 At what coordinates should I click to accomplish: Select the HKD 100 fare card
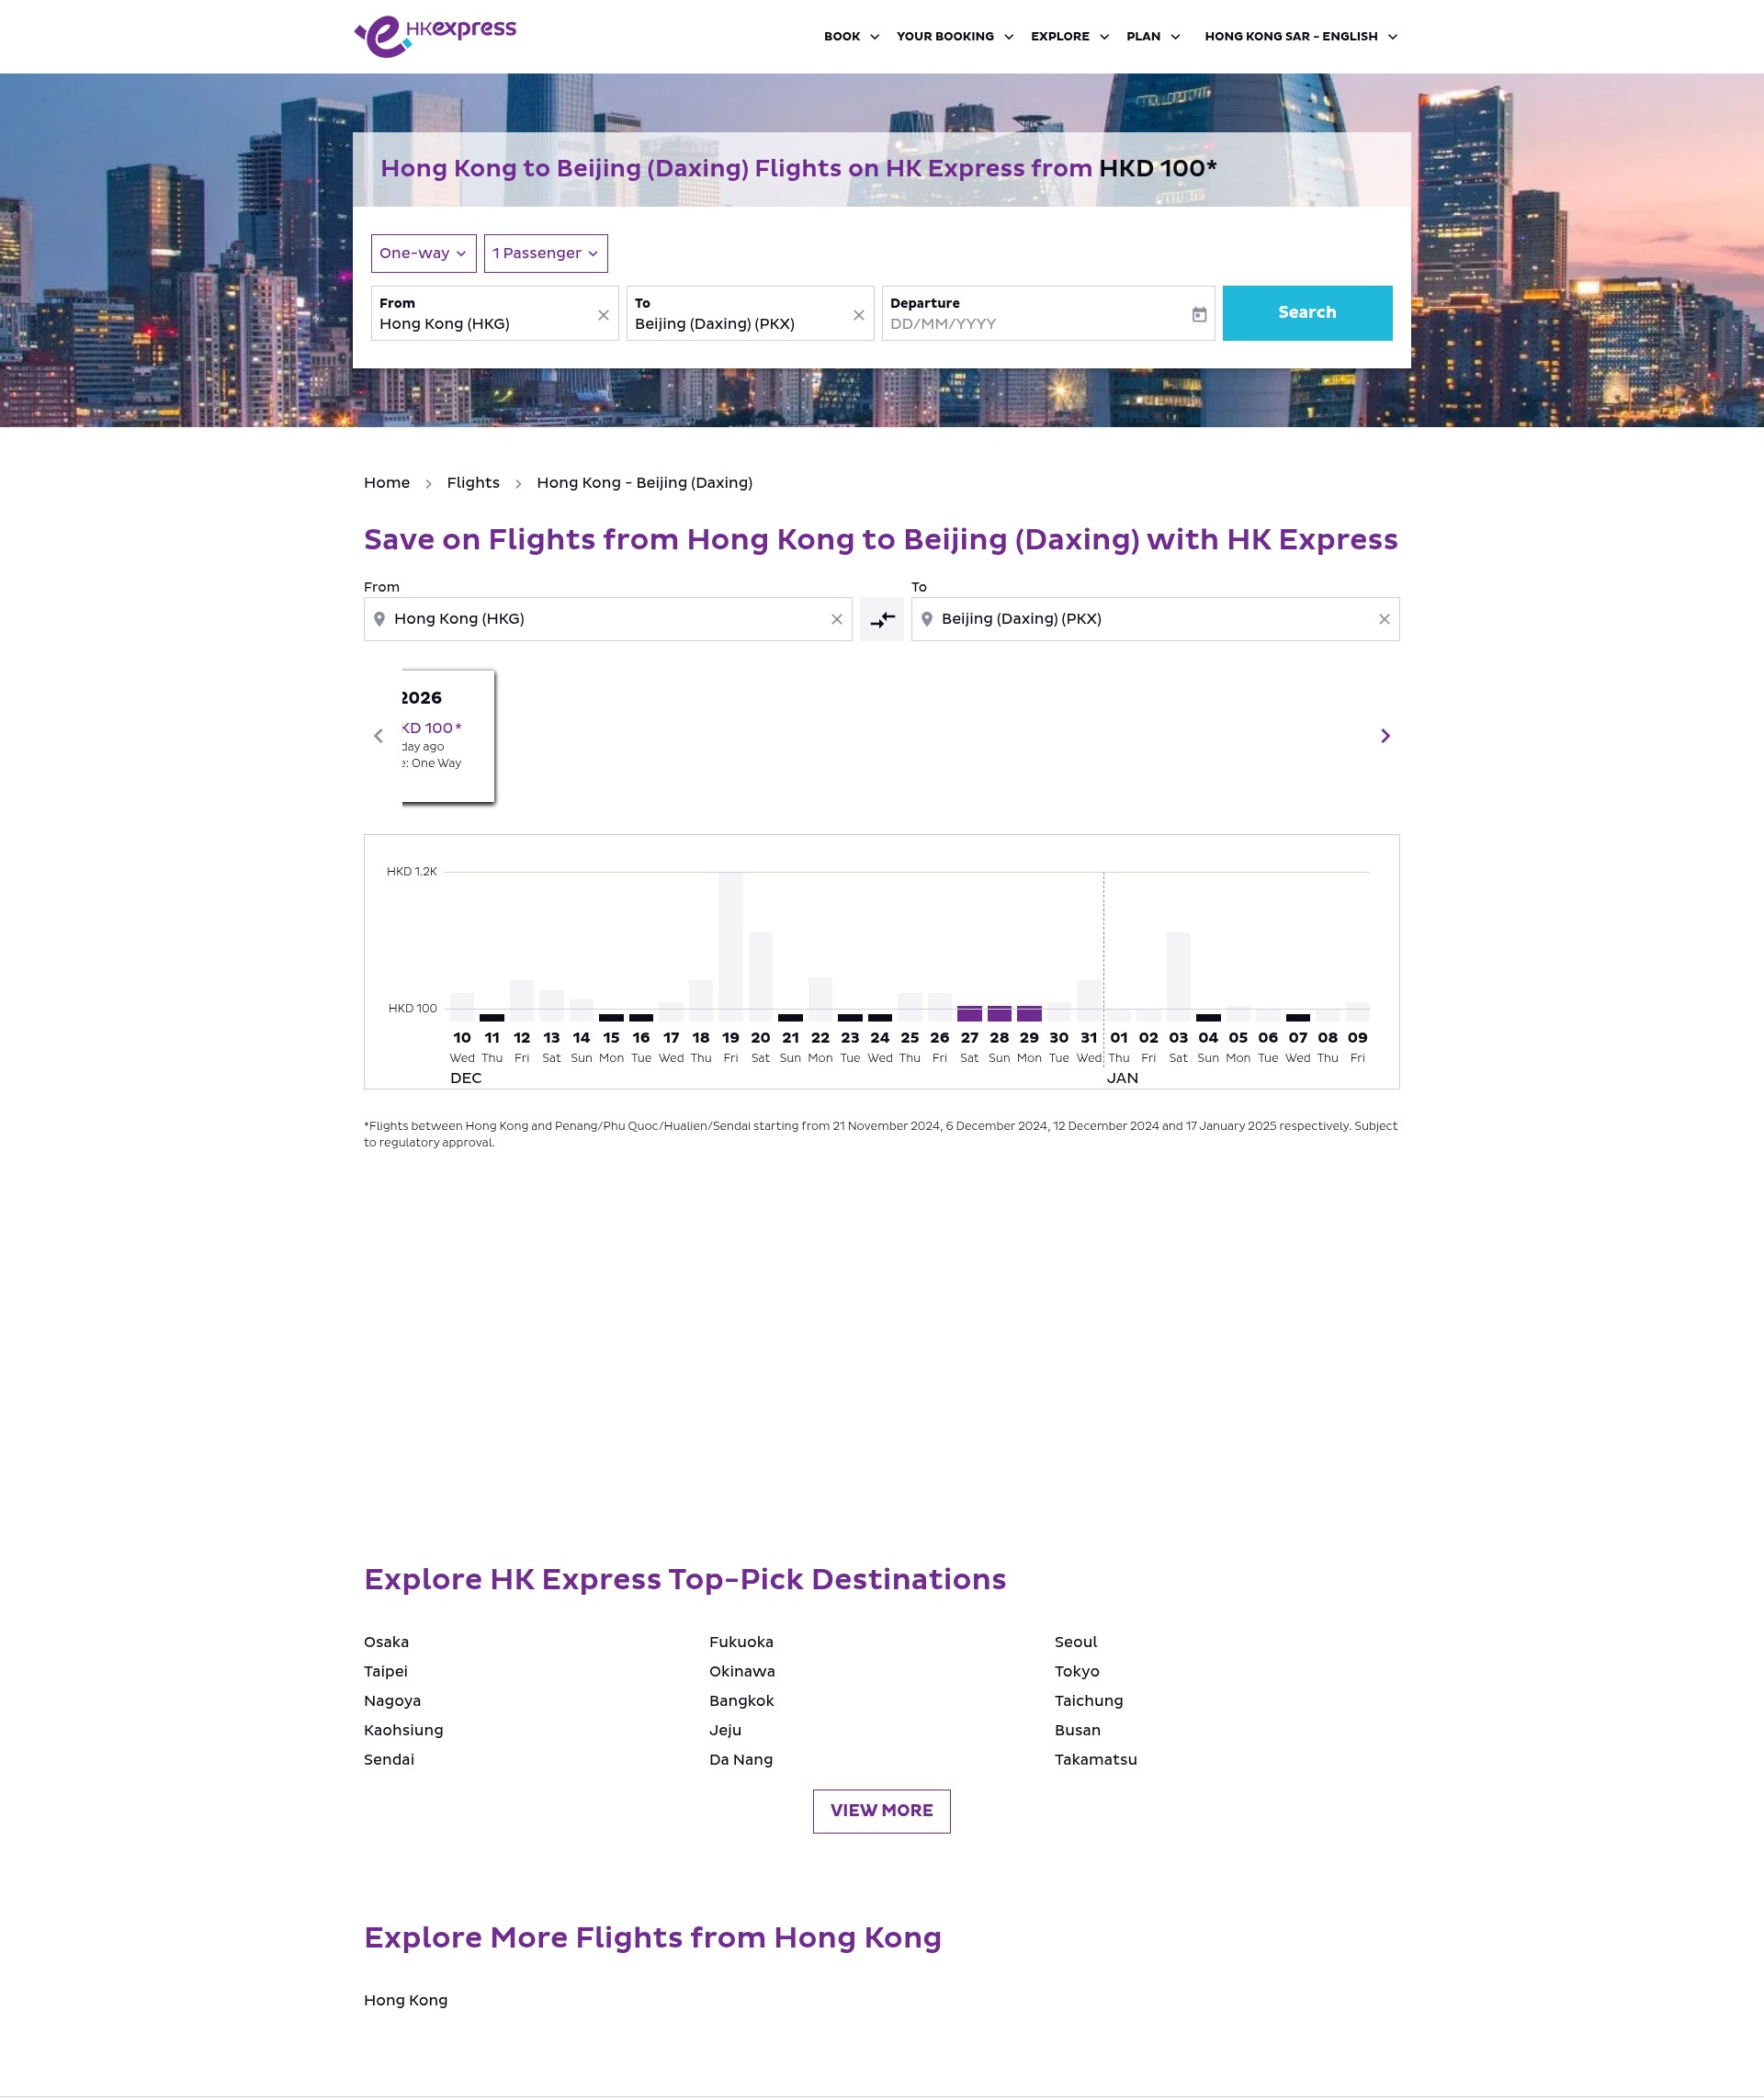[448, 735]
